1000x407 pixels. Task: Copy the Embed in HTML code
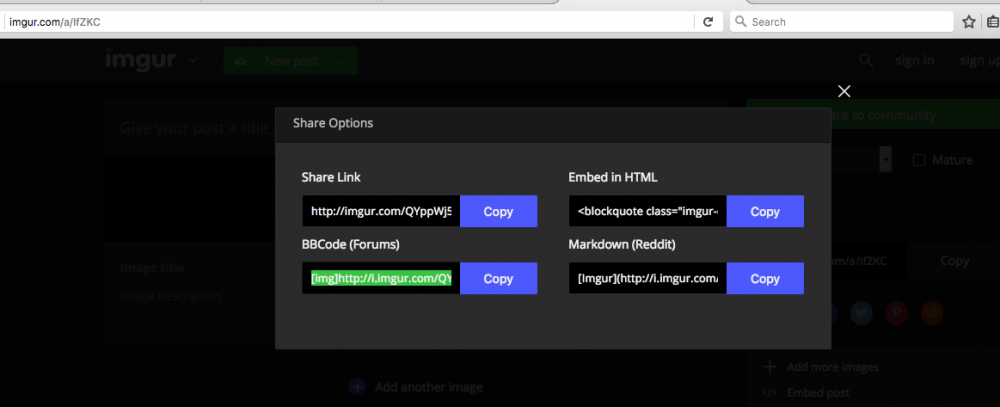765,212
